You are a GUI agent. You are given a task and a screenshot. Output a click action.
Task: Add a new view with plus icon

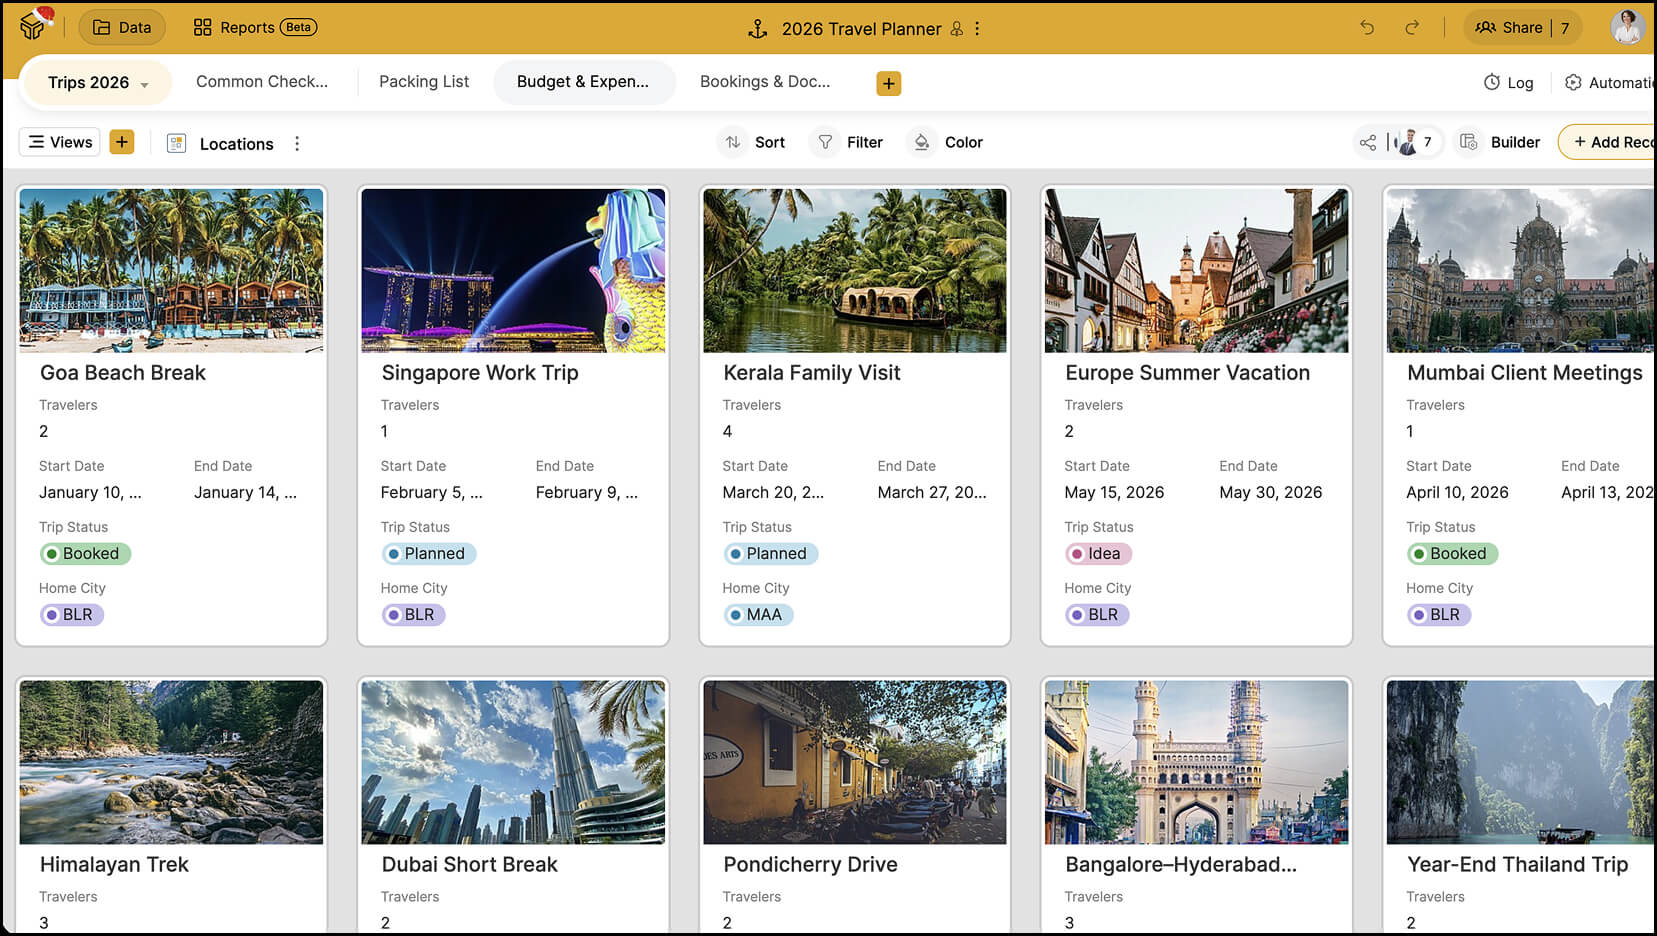coord(122,142)
